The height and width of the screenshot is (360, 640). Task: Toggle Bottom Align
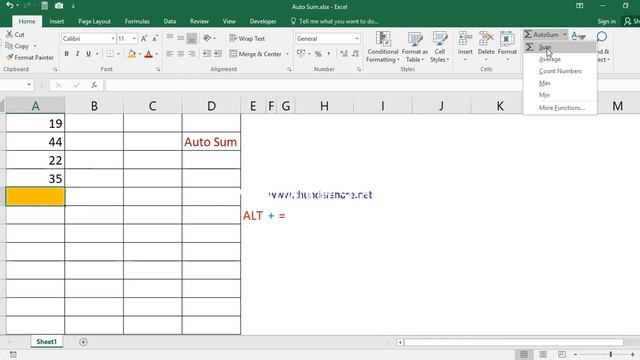pos(191,38)
